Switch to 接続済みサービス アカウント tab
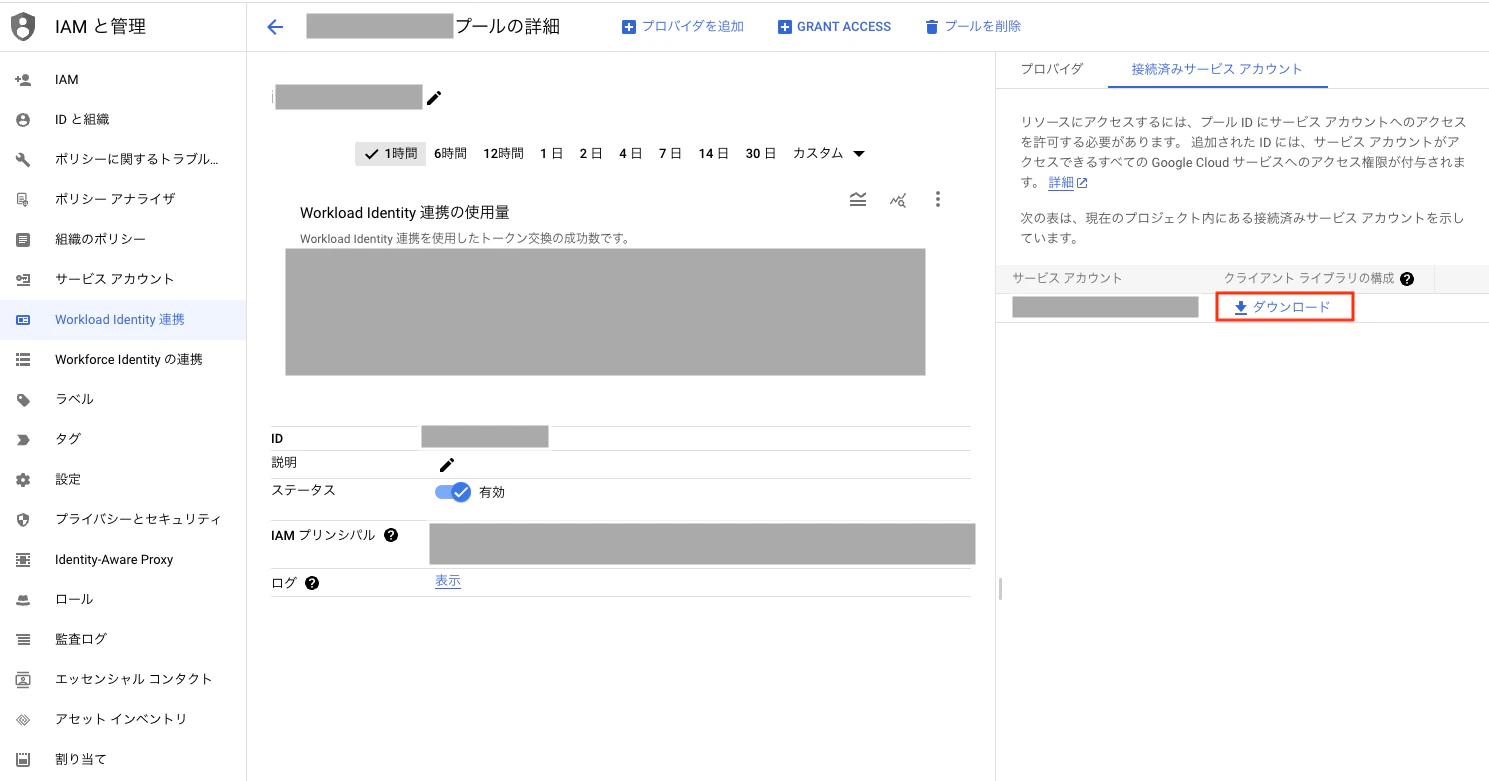The height and width of the screenshot is (781, 1489). (x=1217, y=69)
